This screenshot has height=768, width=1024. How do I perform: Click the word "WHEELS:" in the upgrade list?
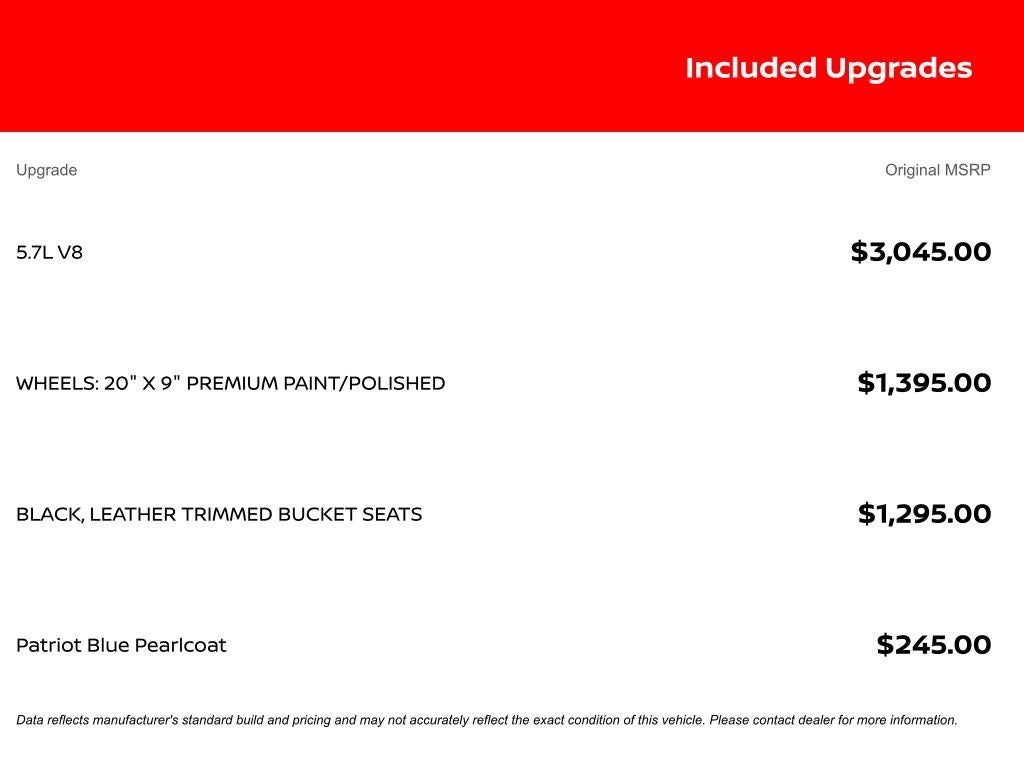[56, 383]
